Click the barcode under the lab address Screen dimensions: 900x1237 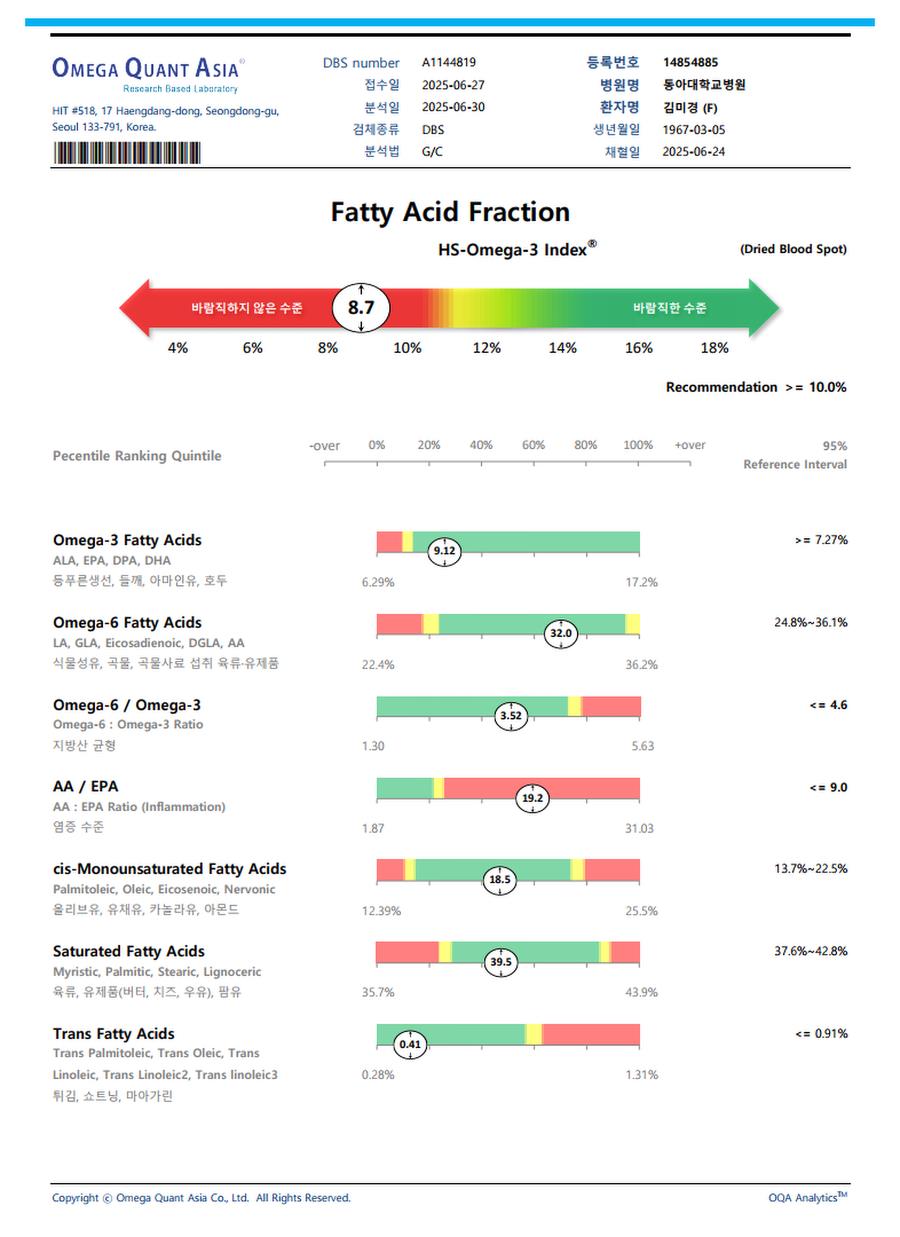pyautogui.click(x=126, y=153)
